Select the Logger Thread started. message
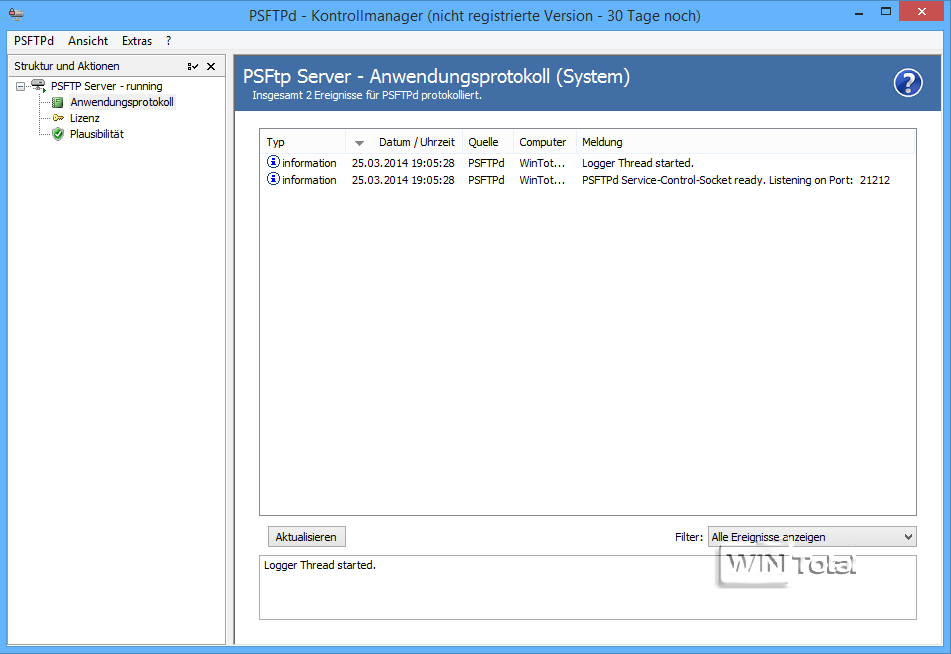The image size is (951, 654). click(x=638, y=163)
